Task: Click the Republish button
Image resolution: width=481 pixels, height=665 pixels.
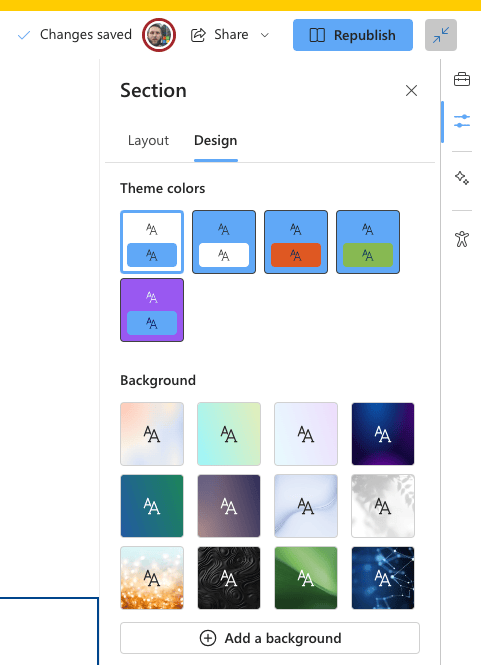Action: pos(352,35)
